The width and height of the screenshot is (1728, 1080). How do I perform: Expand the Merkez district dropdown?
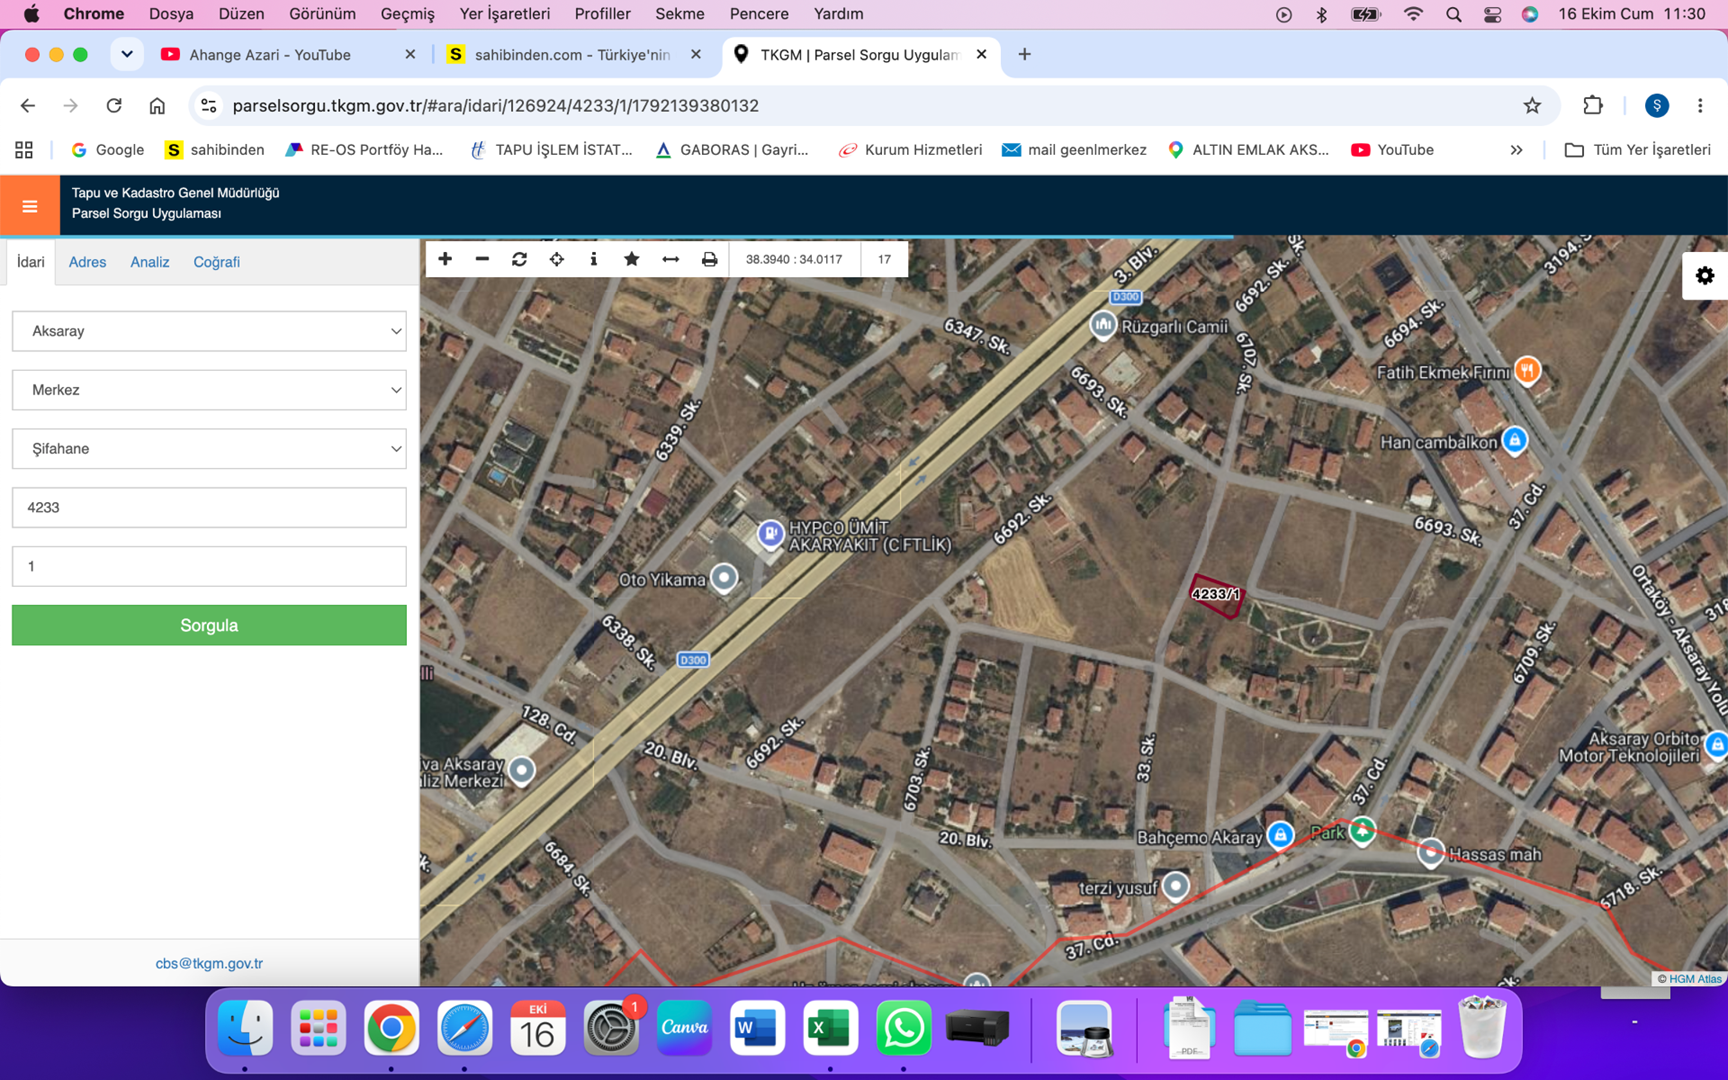click(x=209, y=390)
